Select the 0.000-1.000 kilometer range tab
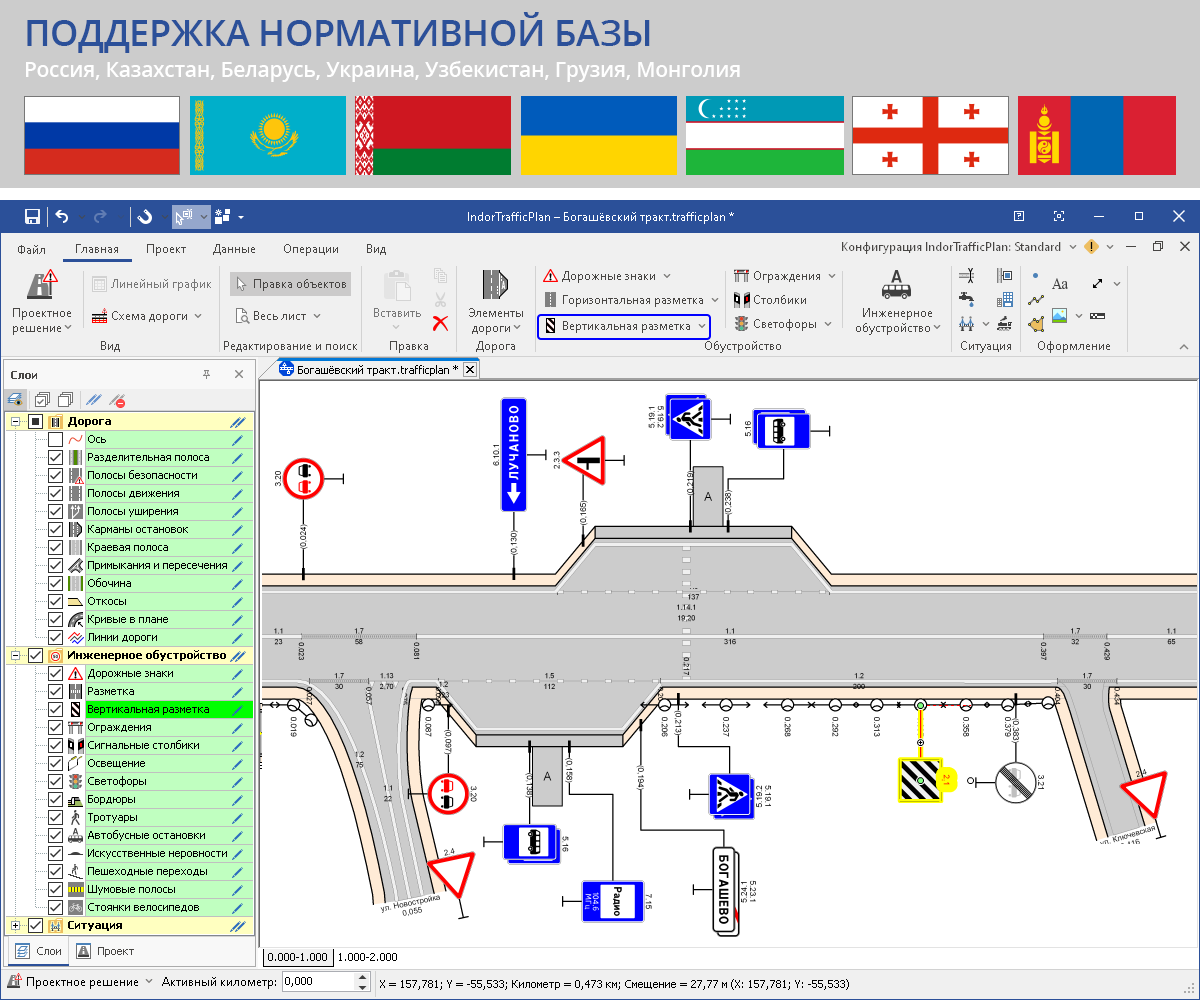 tap(297, 957)
